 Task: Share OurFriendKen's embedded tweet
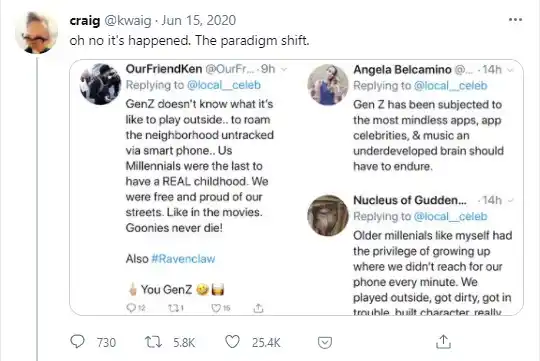pyautogui.click(x=258, y=308)
